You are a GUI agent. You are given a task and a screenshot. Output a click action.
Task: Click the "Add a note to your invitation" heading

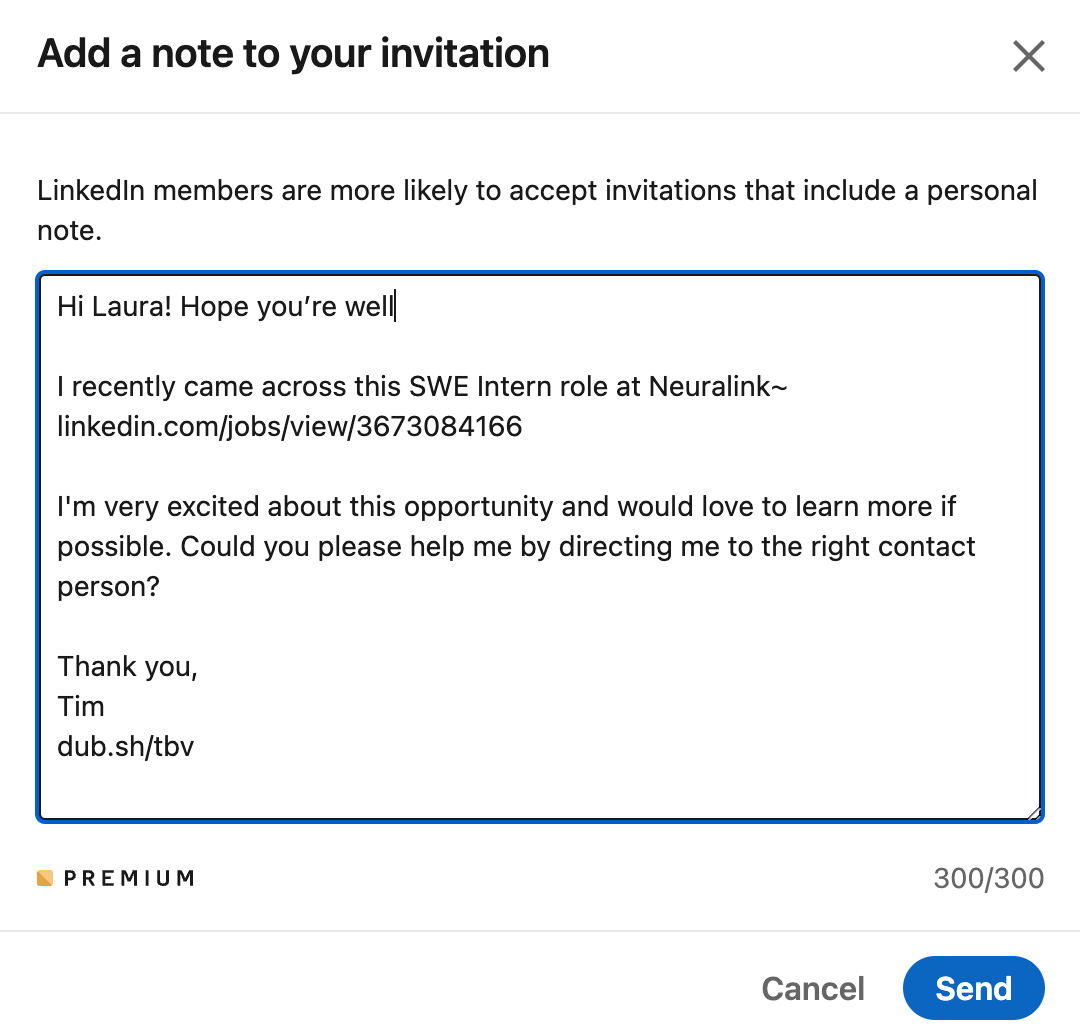293,54
